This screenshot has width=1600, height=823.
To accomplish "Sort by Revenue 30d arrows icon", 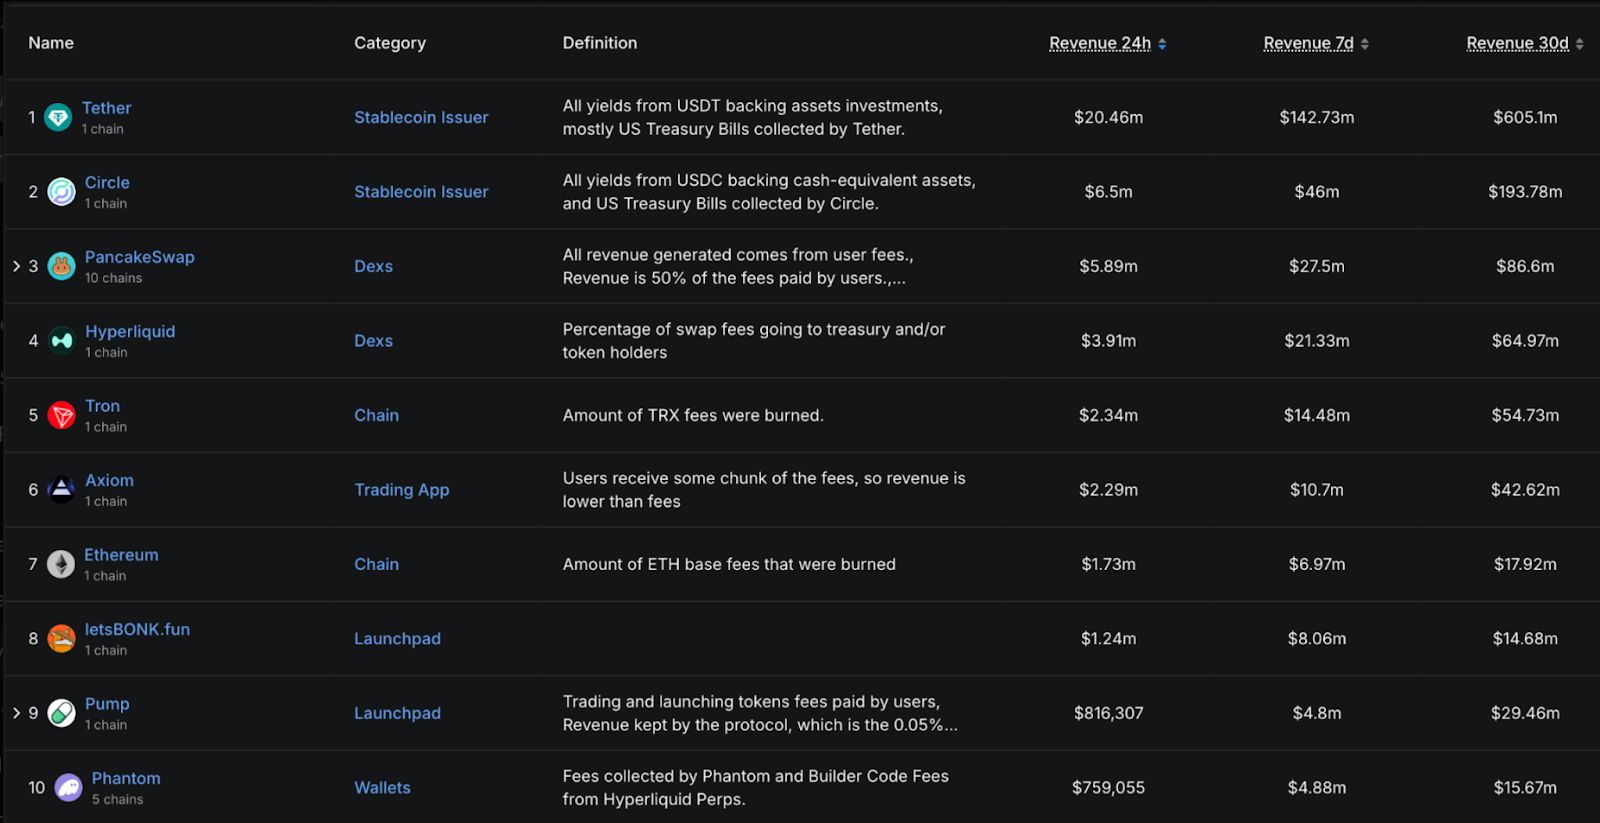I will pos(1580,44).
